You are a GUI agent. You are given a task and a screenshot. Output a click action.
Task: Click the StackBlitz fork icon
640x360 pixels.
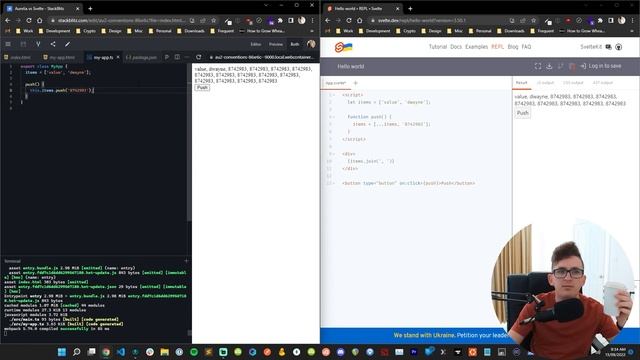pyautogui.click(x=38, y=44)
